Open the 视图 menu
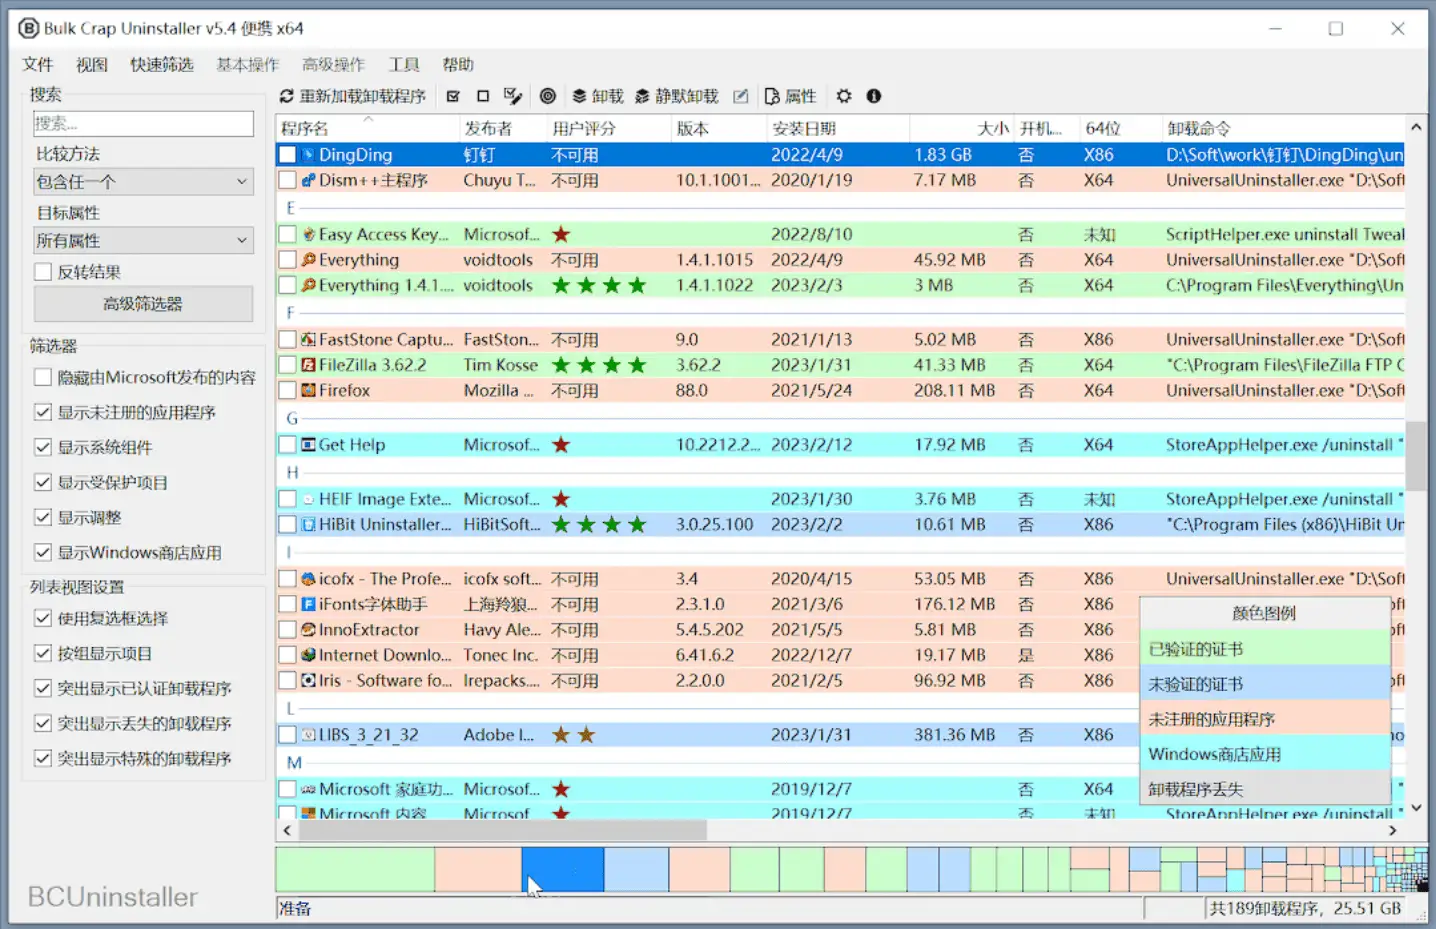 pyautogui.click(x=92, y=64)
